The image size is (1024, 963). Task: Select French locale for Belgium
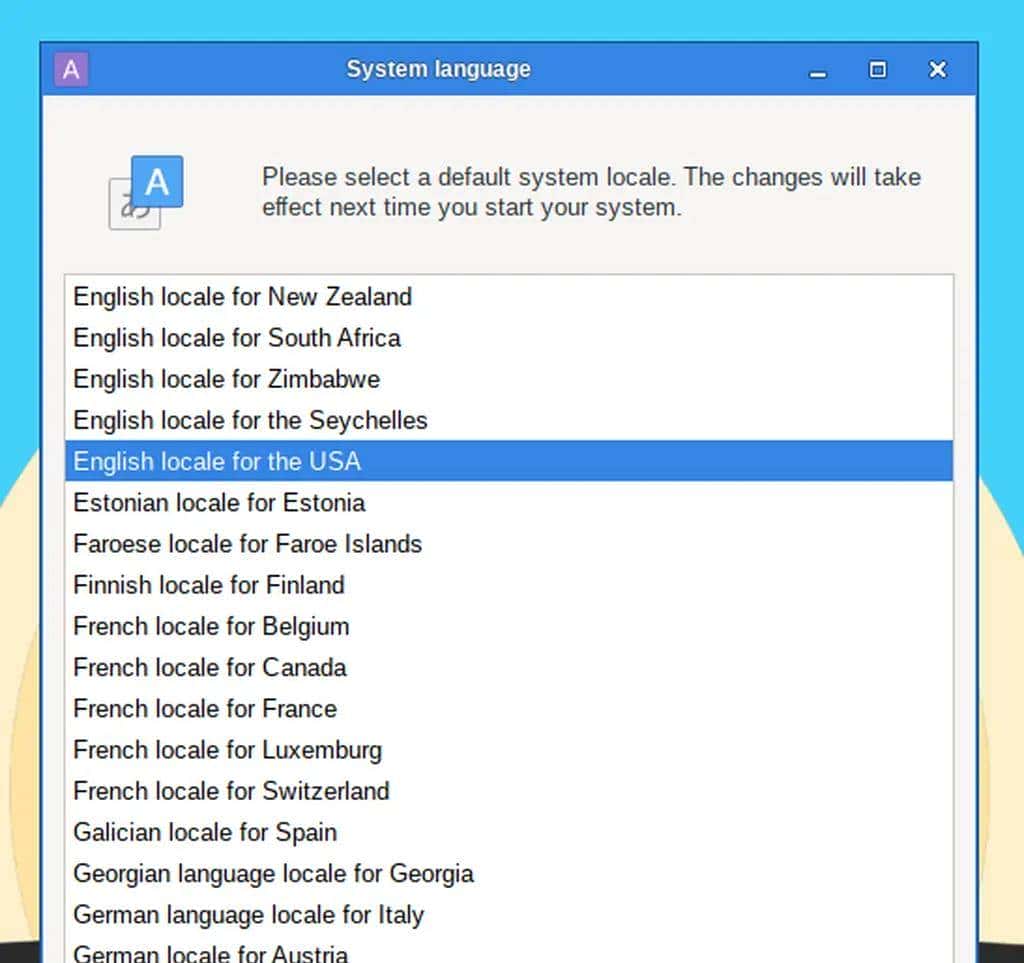[210, 627]
